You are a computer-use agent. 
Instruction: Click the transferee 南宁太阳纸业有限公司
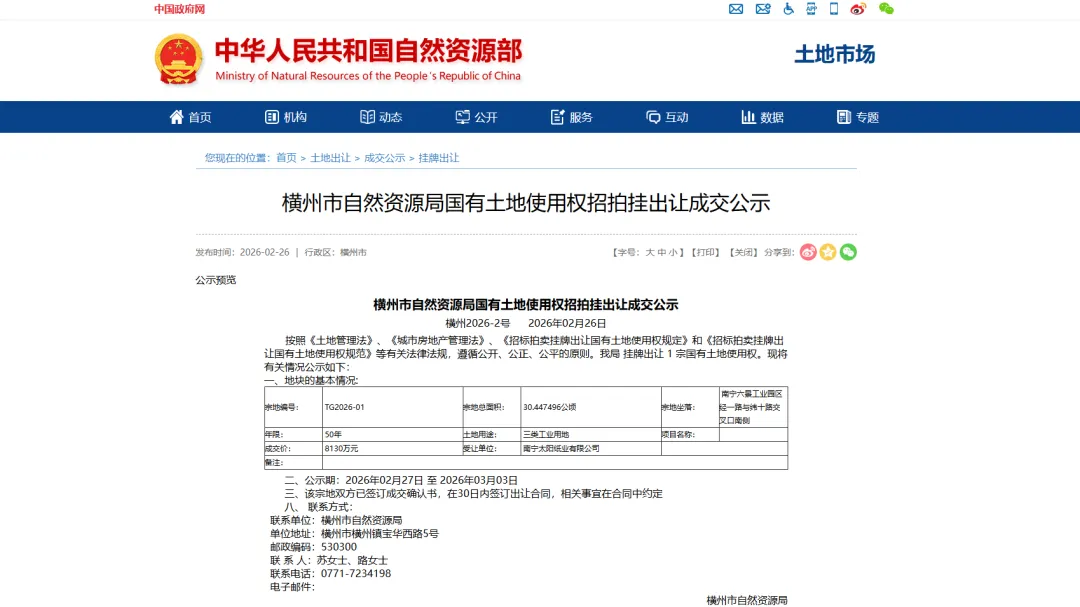click(561, 449)
